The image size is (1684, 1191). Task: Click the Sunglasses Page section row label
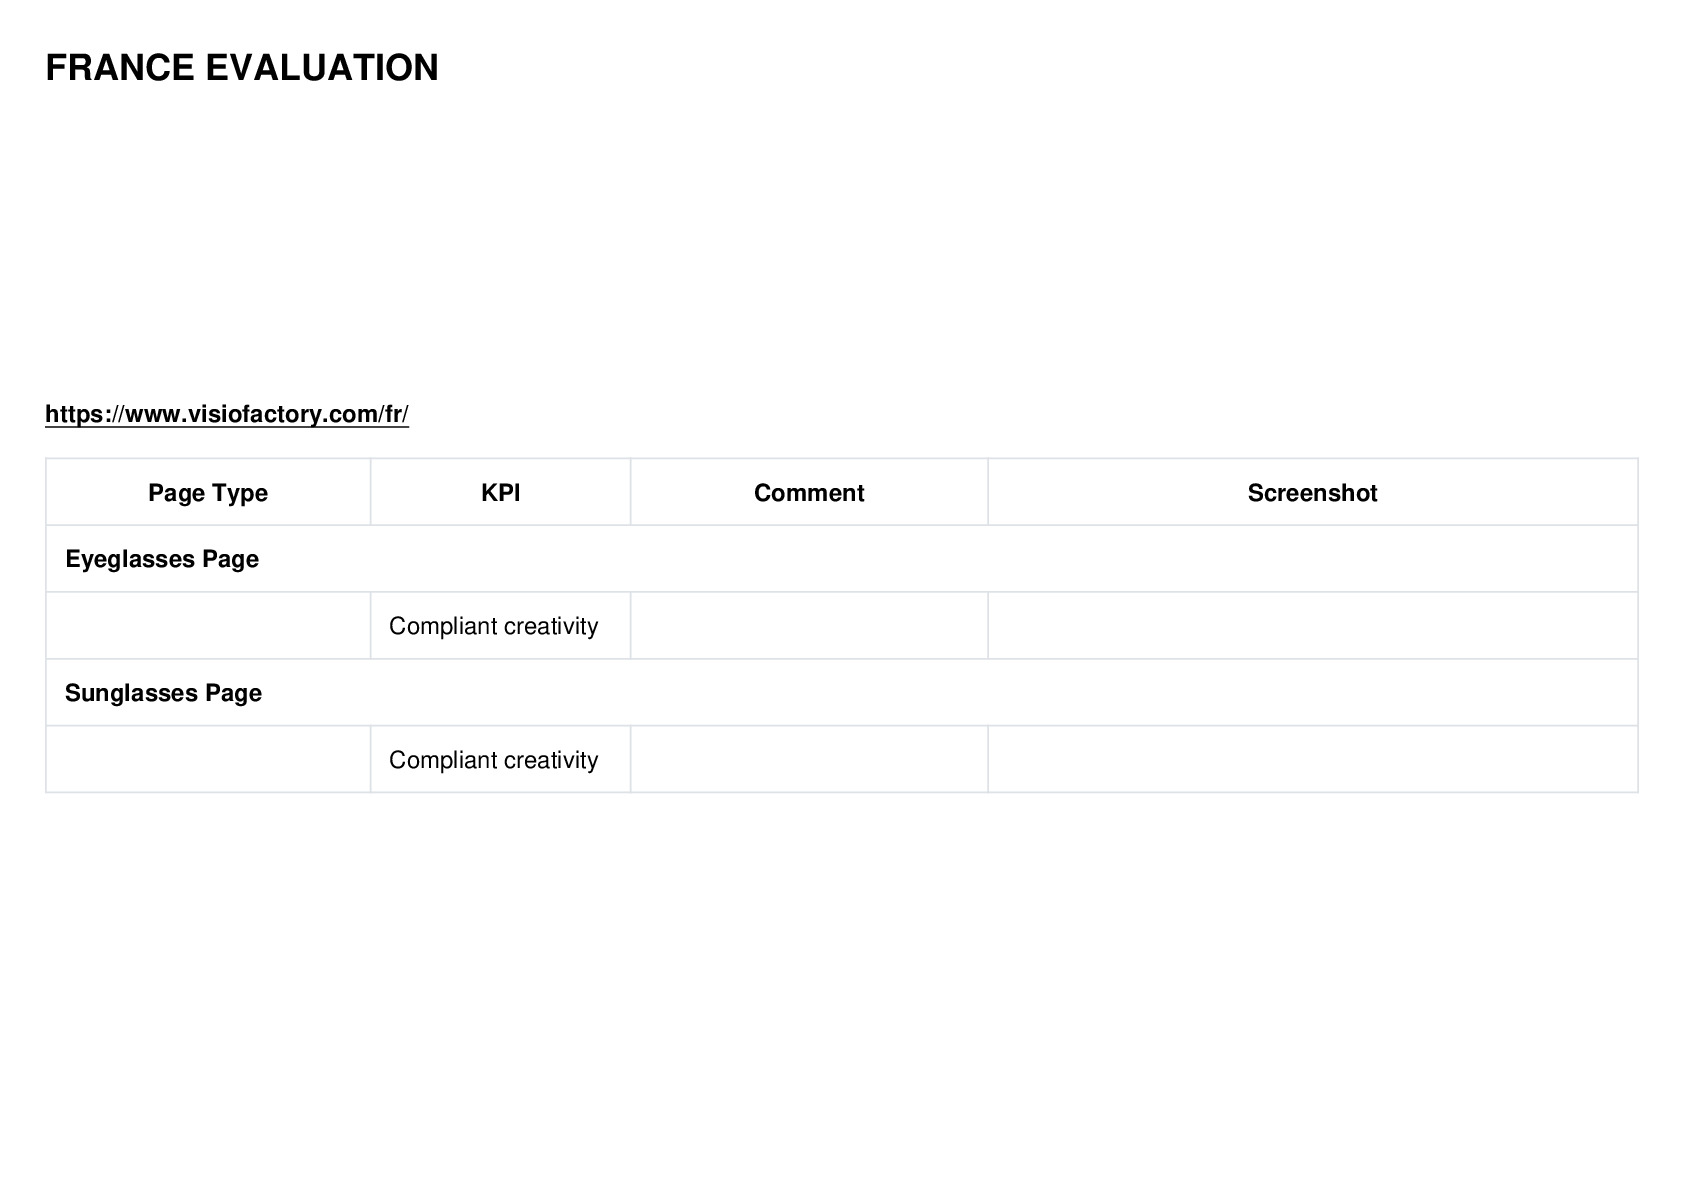[163, 693]
